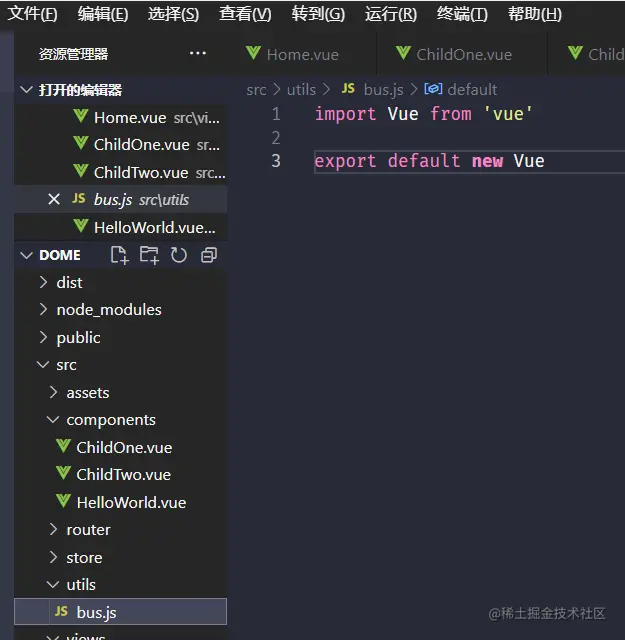Open the 转到(G) menu
625x640 pixels.
(x=318, y=14)
